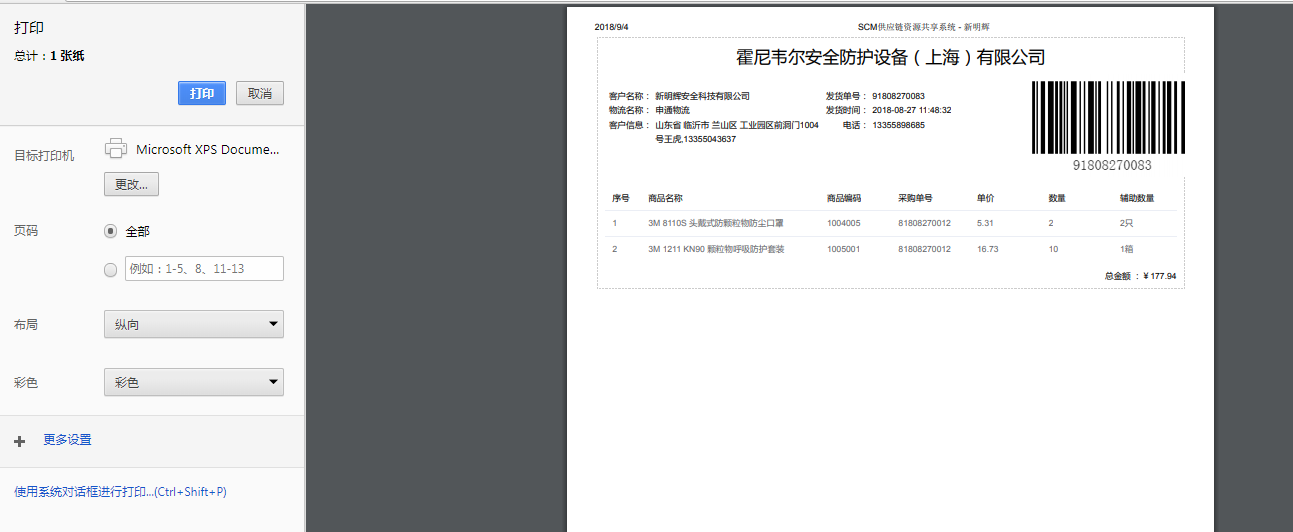This screenshot has width=1293, height=532.
Task: Click header text SCM供应链资源共享系统 - 新明辉
Action: pyautogui.click(x=923, y=27)
